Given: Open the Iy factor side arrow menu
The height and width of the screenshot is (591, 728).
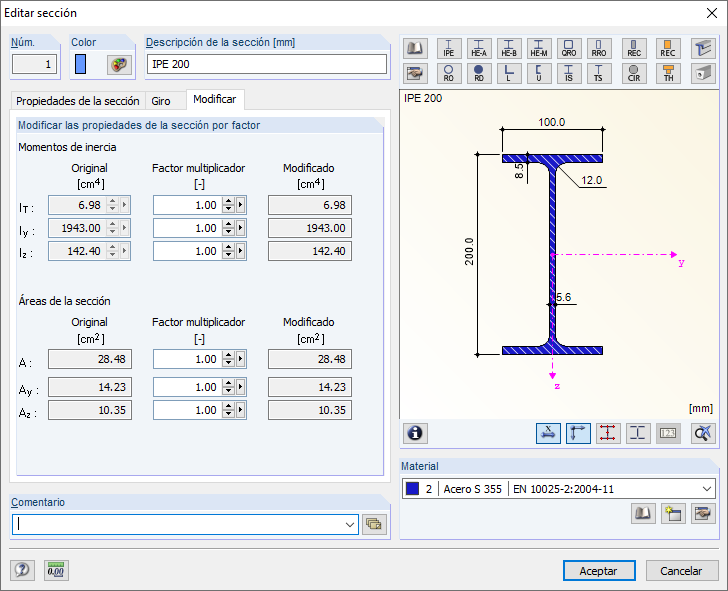Looking at the screenshot, I should click(x=240, y=228).
